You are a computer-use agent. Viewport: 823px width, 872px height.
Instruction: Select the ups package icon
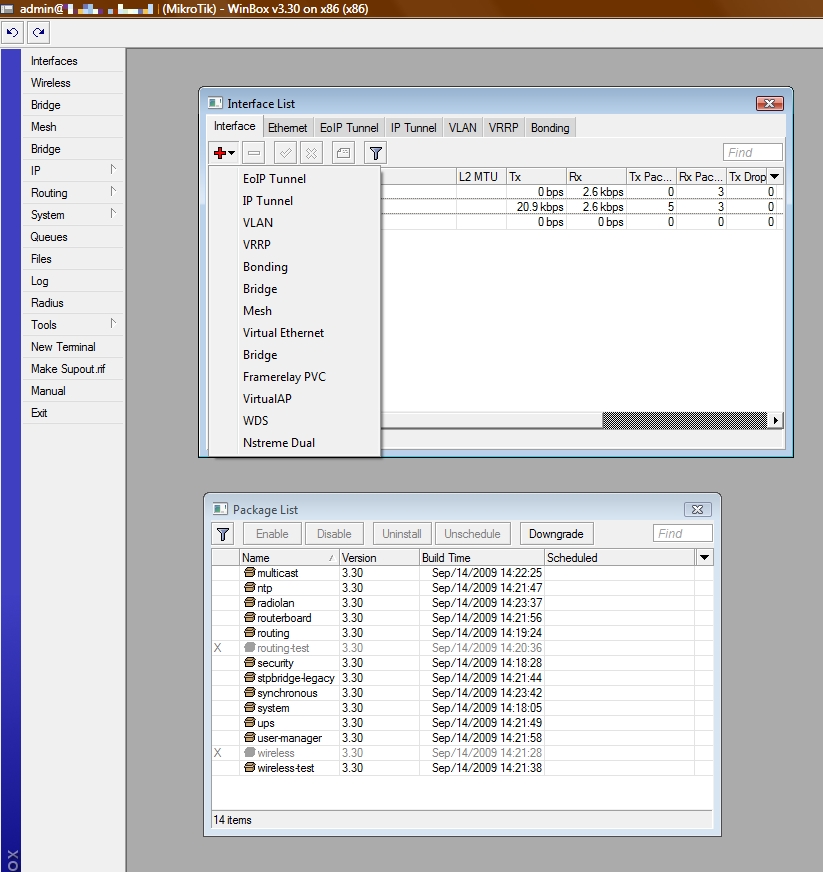pyautogui.click(x=250, y=722)
